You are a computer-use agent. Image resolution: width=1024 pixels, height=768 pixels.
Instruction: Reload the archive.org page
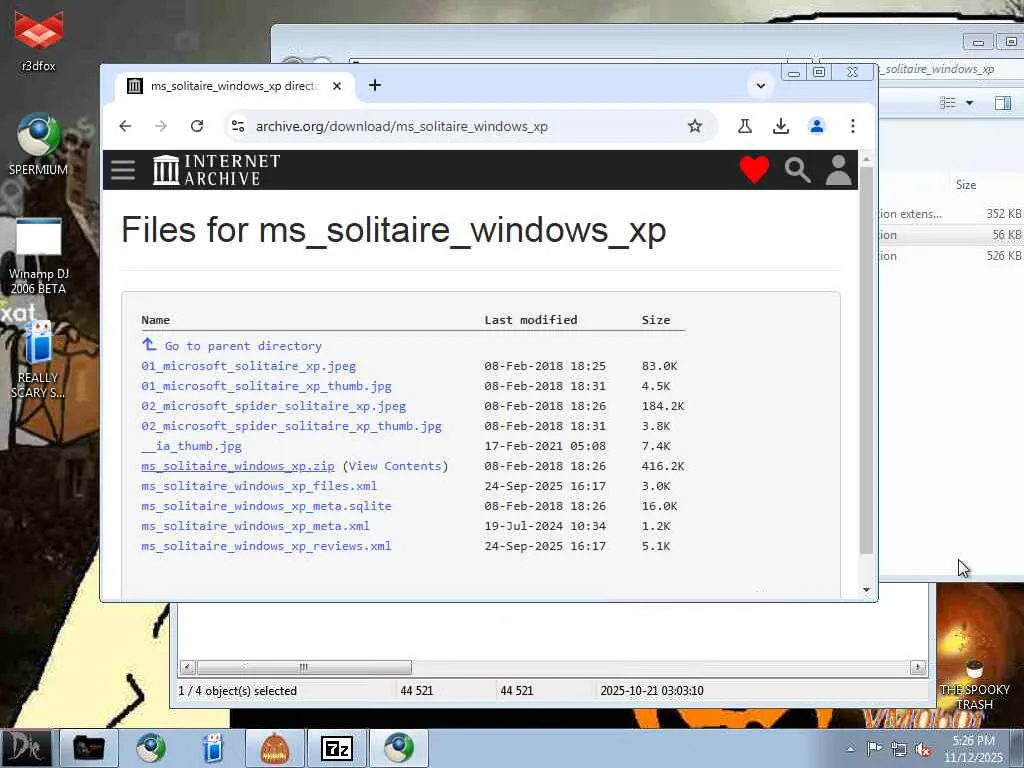197,126
